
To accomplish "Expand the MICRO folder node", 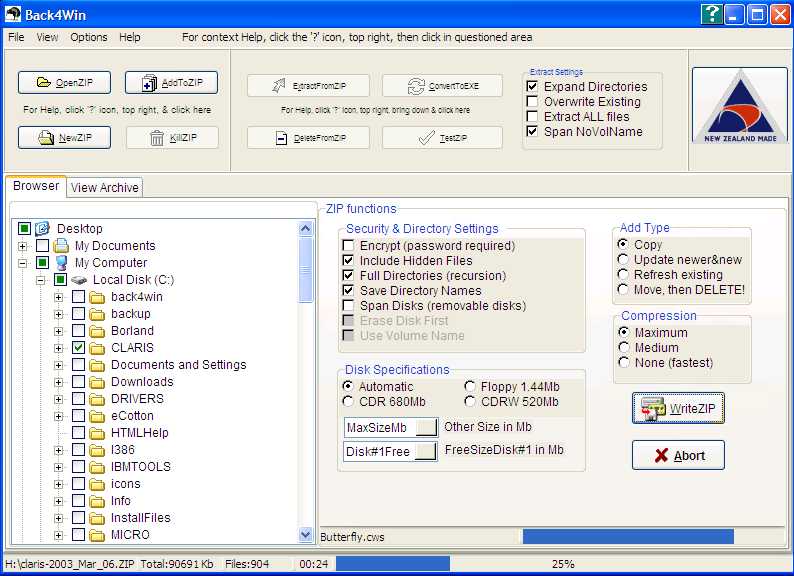I will (59, 535).
